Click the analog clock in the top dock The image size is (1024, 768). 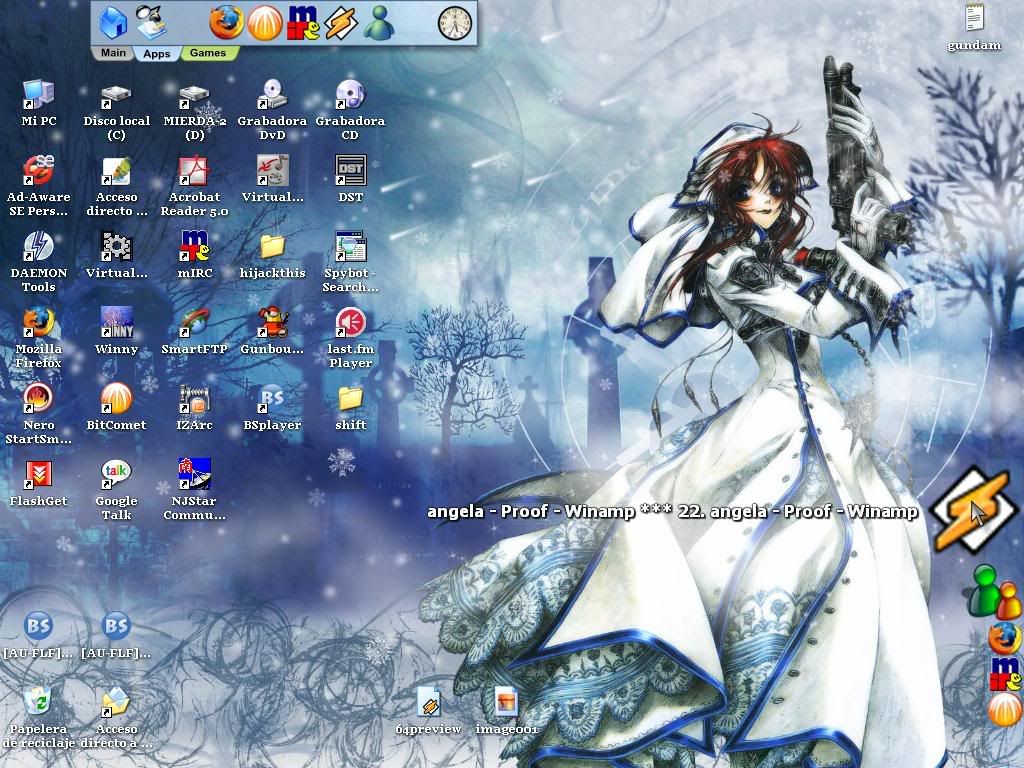click(455, 23)
